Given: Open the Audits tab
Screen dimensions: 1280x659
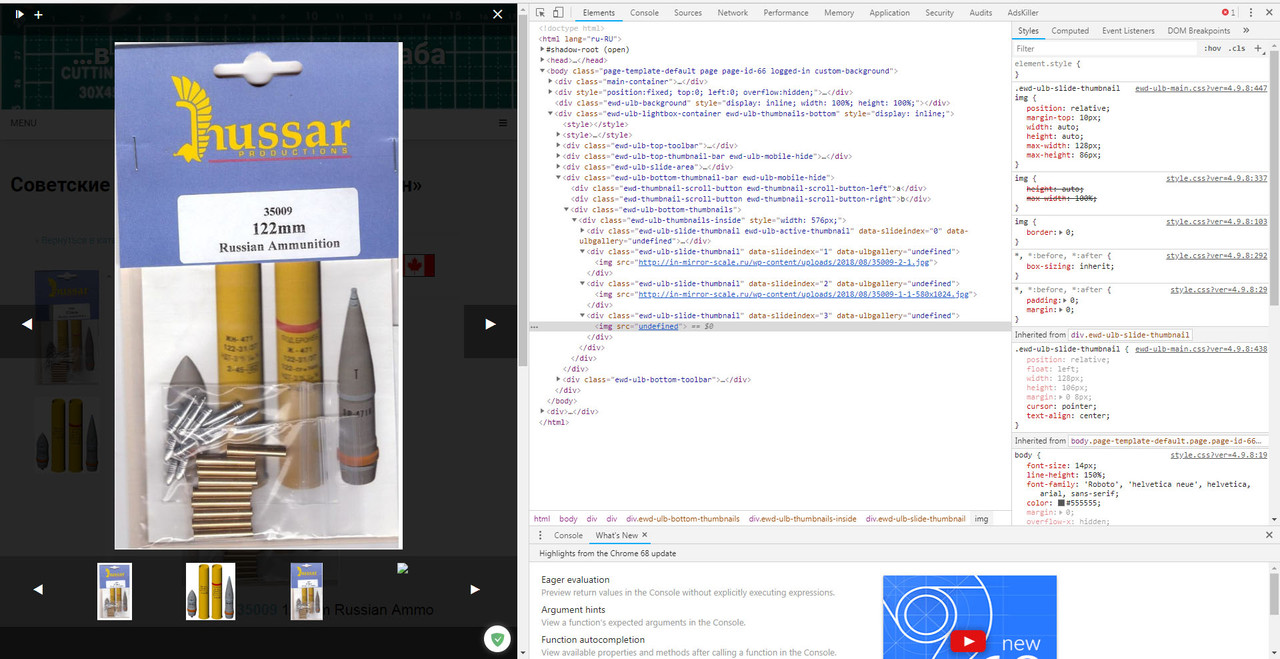Looking at the screenshot, I should [x=981, y=13].
